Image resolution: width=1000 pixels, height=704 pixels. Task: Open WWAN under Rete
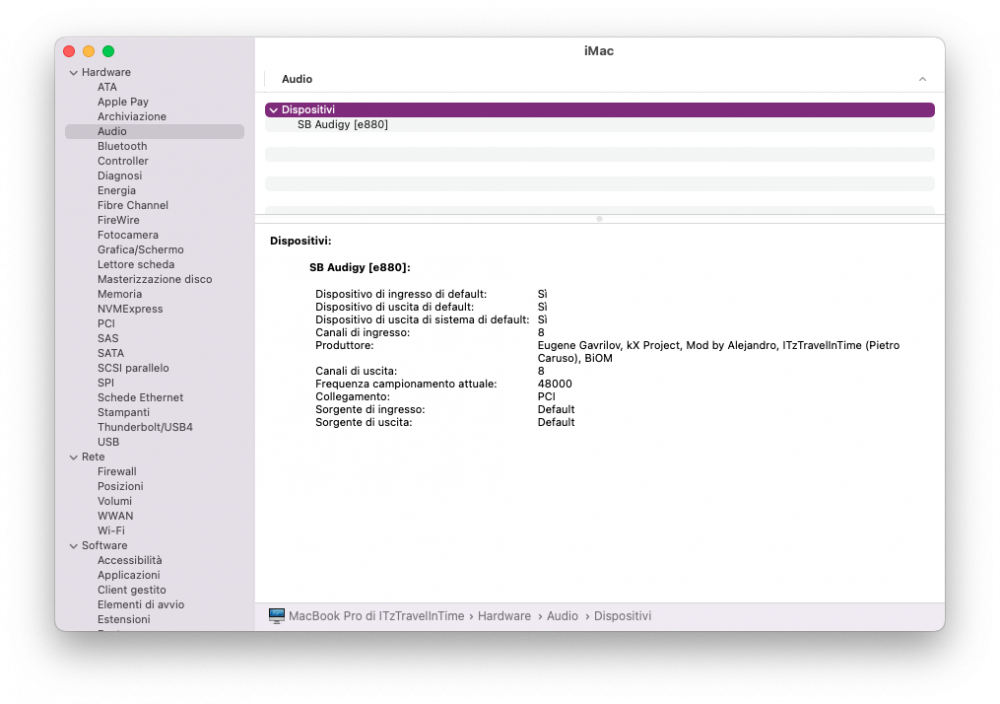click(x=115, y=515)
